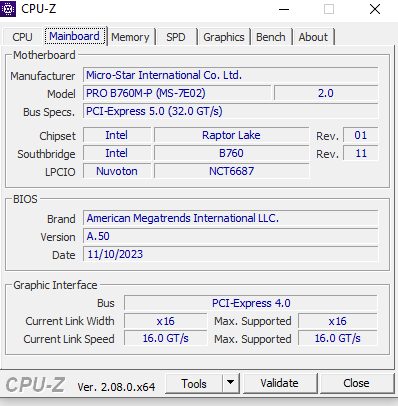Click the CPU-Z app icon in title bar

point(8,9)
